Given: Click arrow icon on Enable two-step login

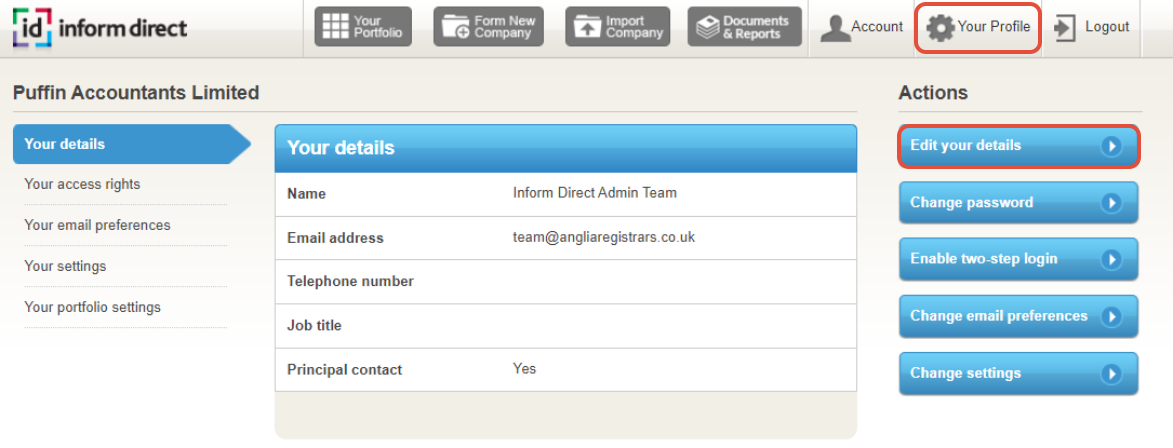Looking at the screenshot, I should click(x=1112, y=260).
